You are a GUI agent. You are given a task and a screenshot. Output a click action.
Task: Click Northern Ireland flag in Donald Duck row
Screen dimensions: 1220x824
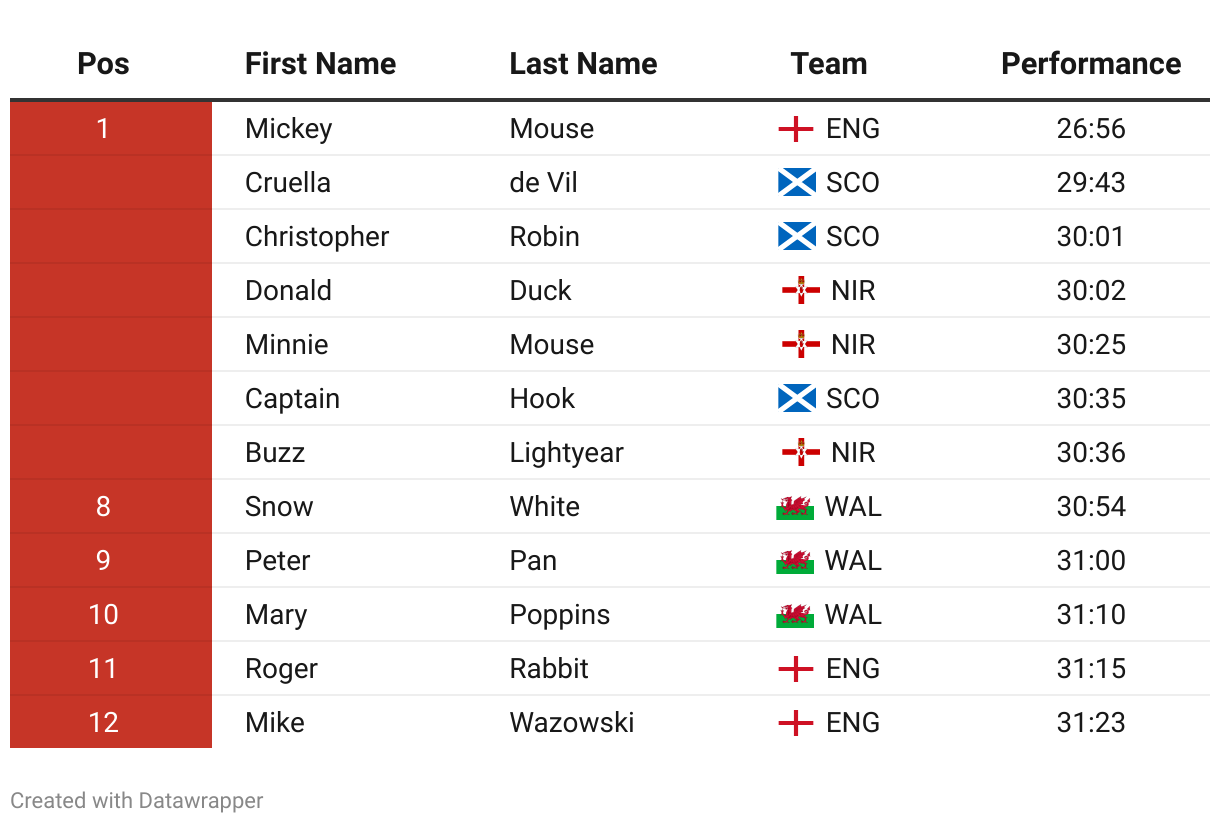(801, 291)
